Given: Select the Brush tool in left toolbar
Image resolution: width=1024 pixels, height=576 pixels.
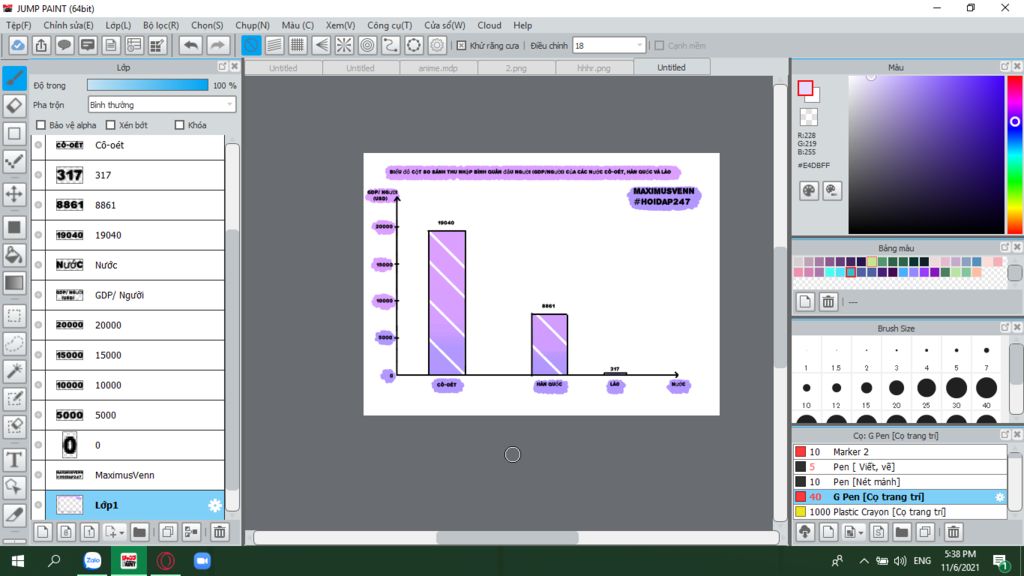Looking at the screenshot, I should (x=14, y=78).
